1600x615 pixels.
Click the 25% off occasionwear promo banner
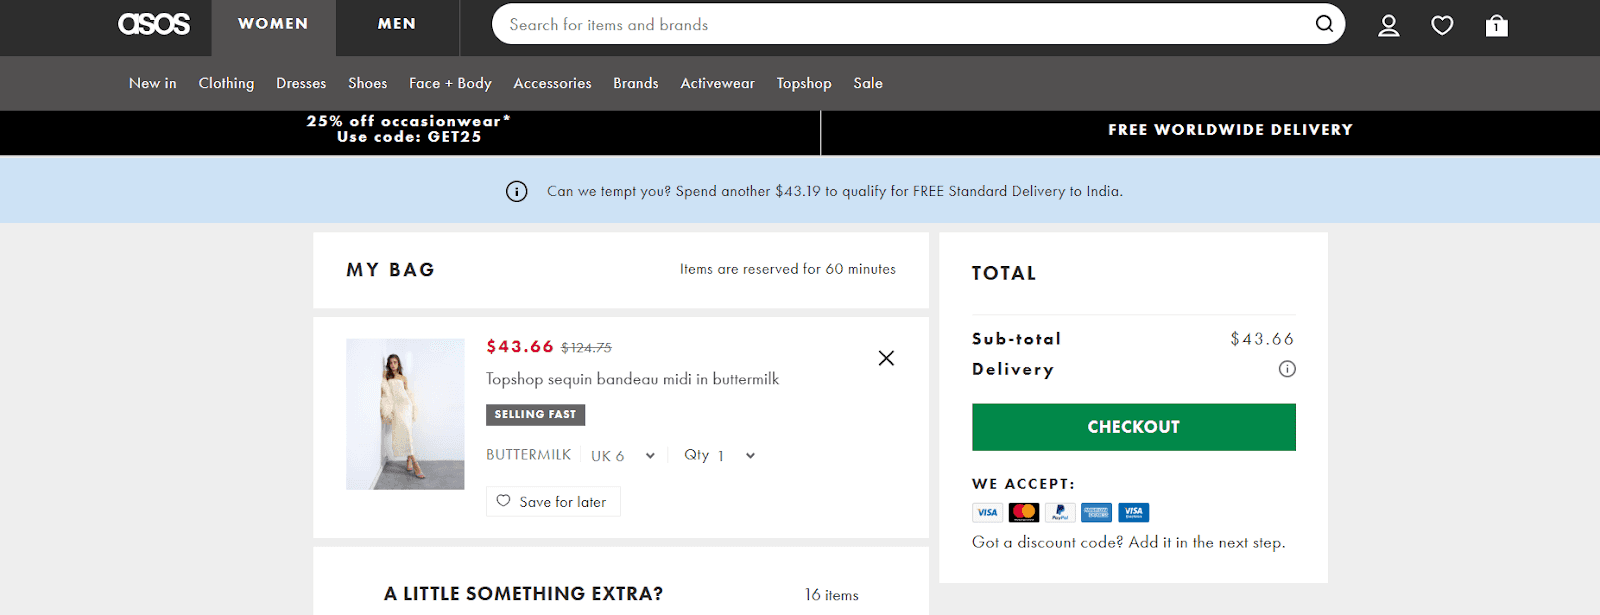coord(409,129)
